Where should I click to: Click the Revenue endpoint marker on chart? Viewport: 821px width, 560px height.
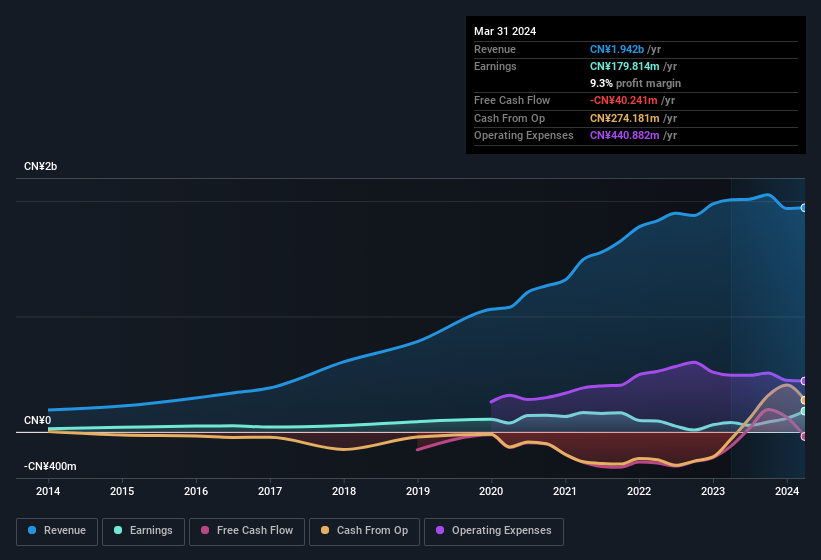pos(804,208)
